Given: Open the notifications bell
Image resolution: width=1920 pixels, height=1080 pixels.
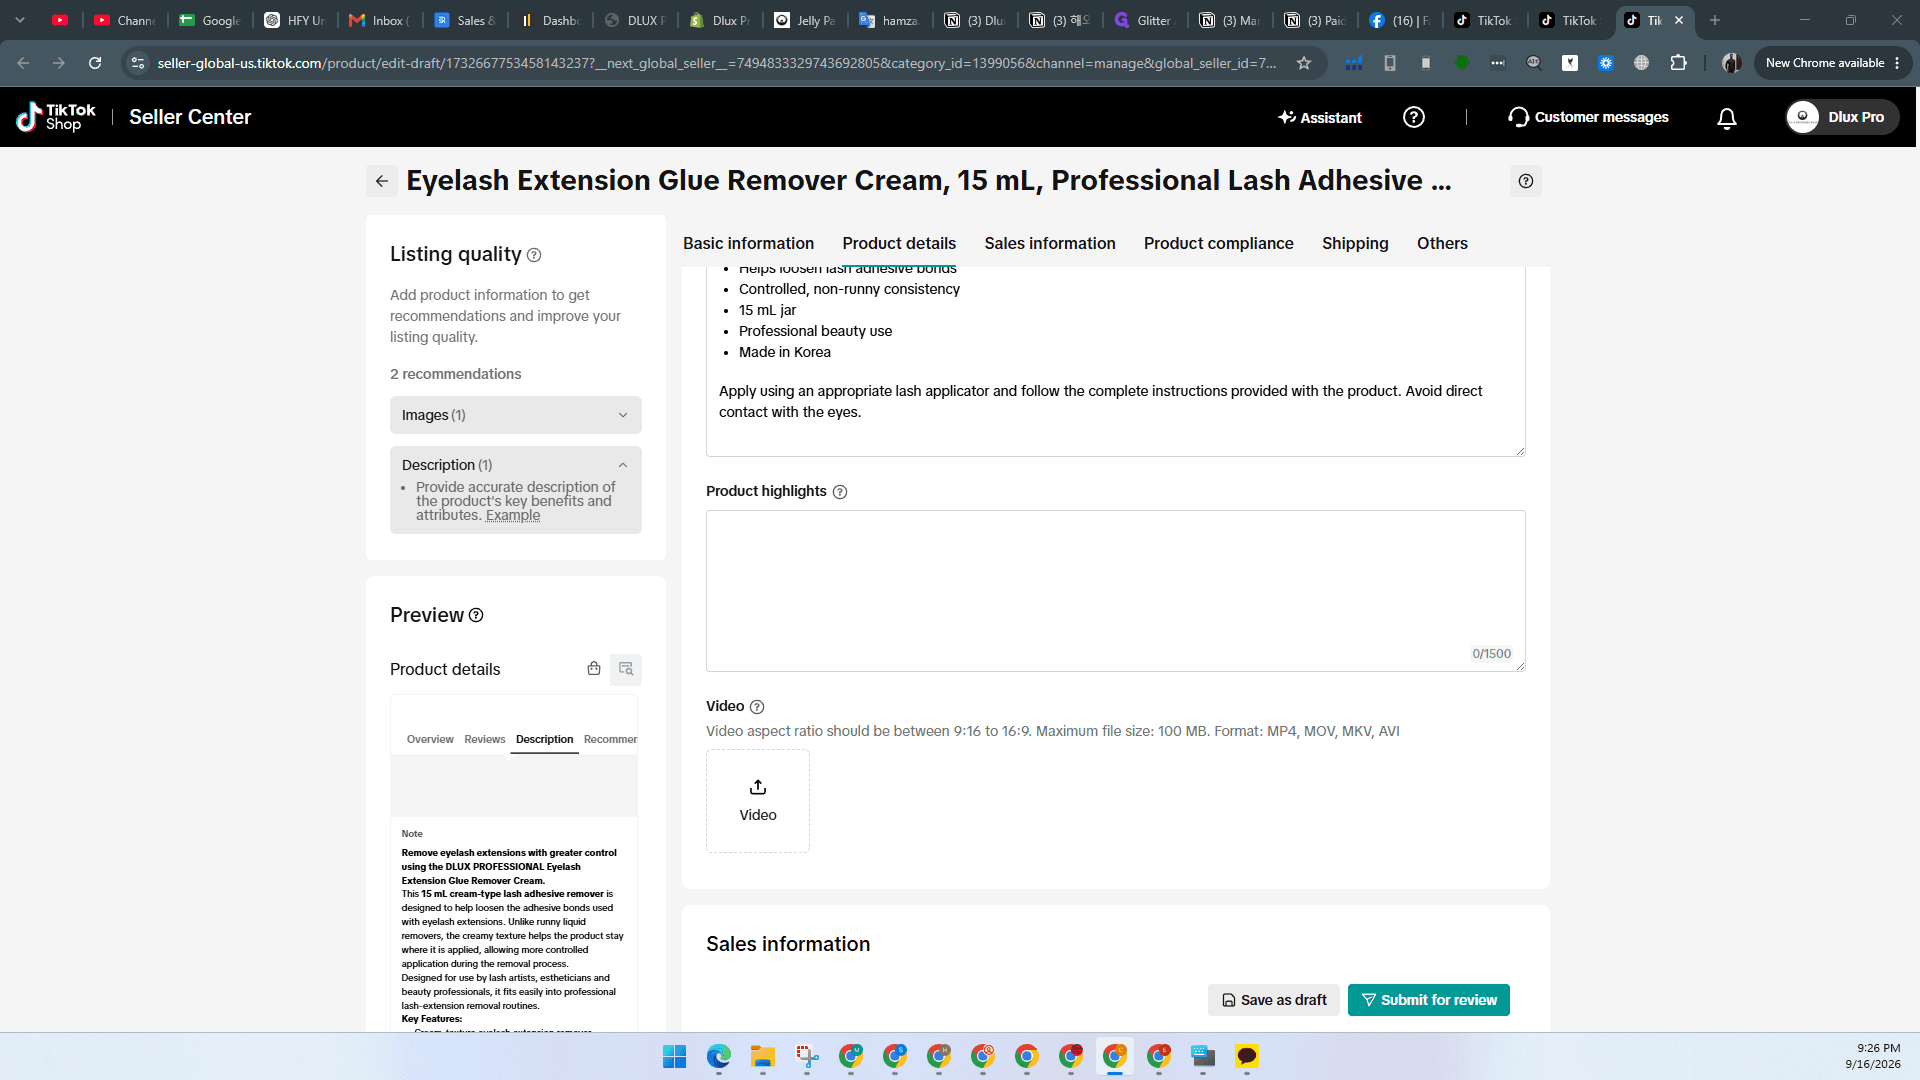Looking at the screenshot, I should point(1727,118).
